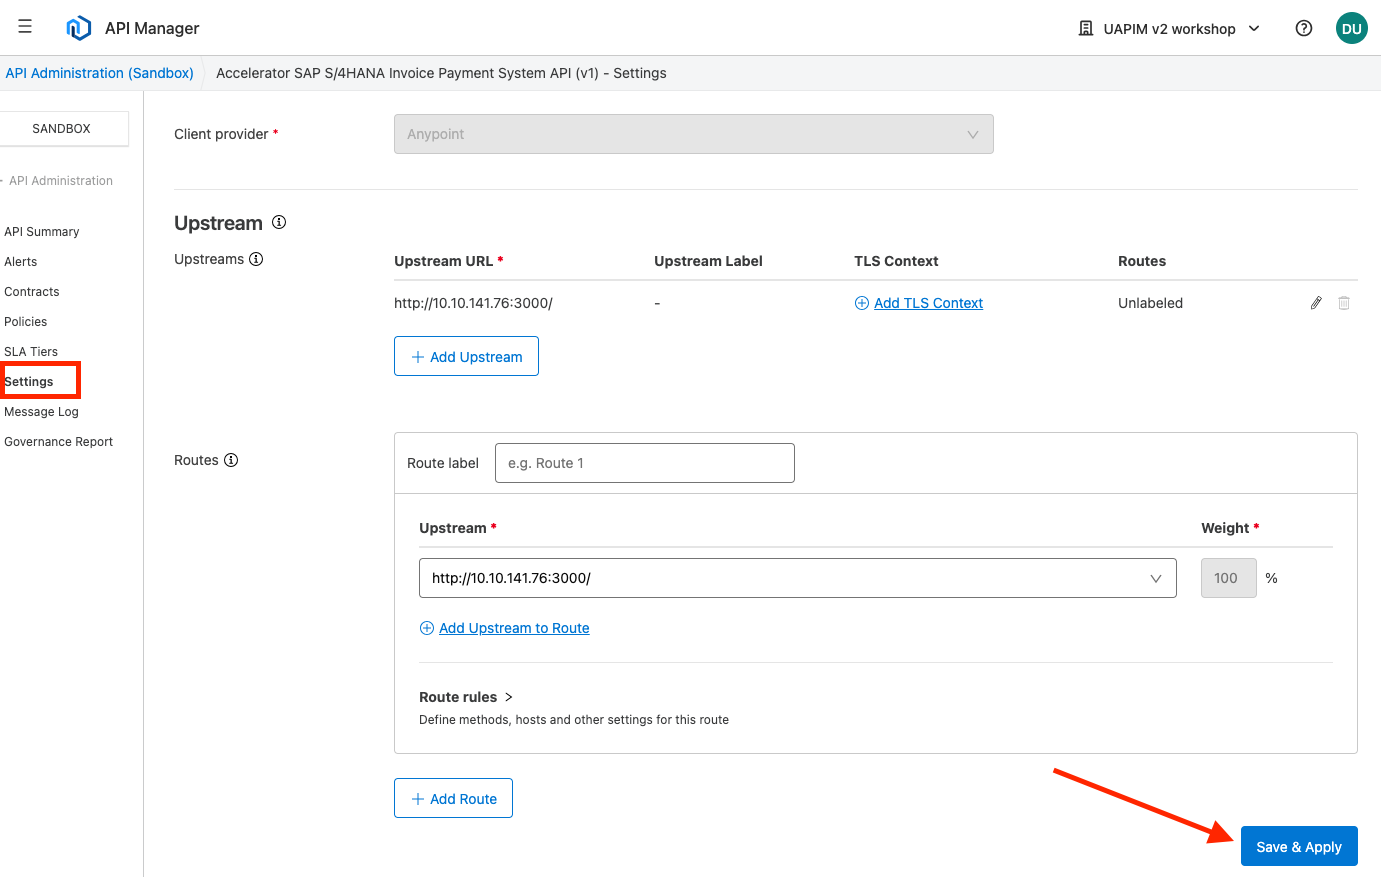Click the Upstream heading info icon
1381x877 pixels.
point(279,222)
